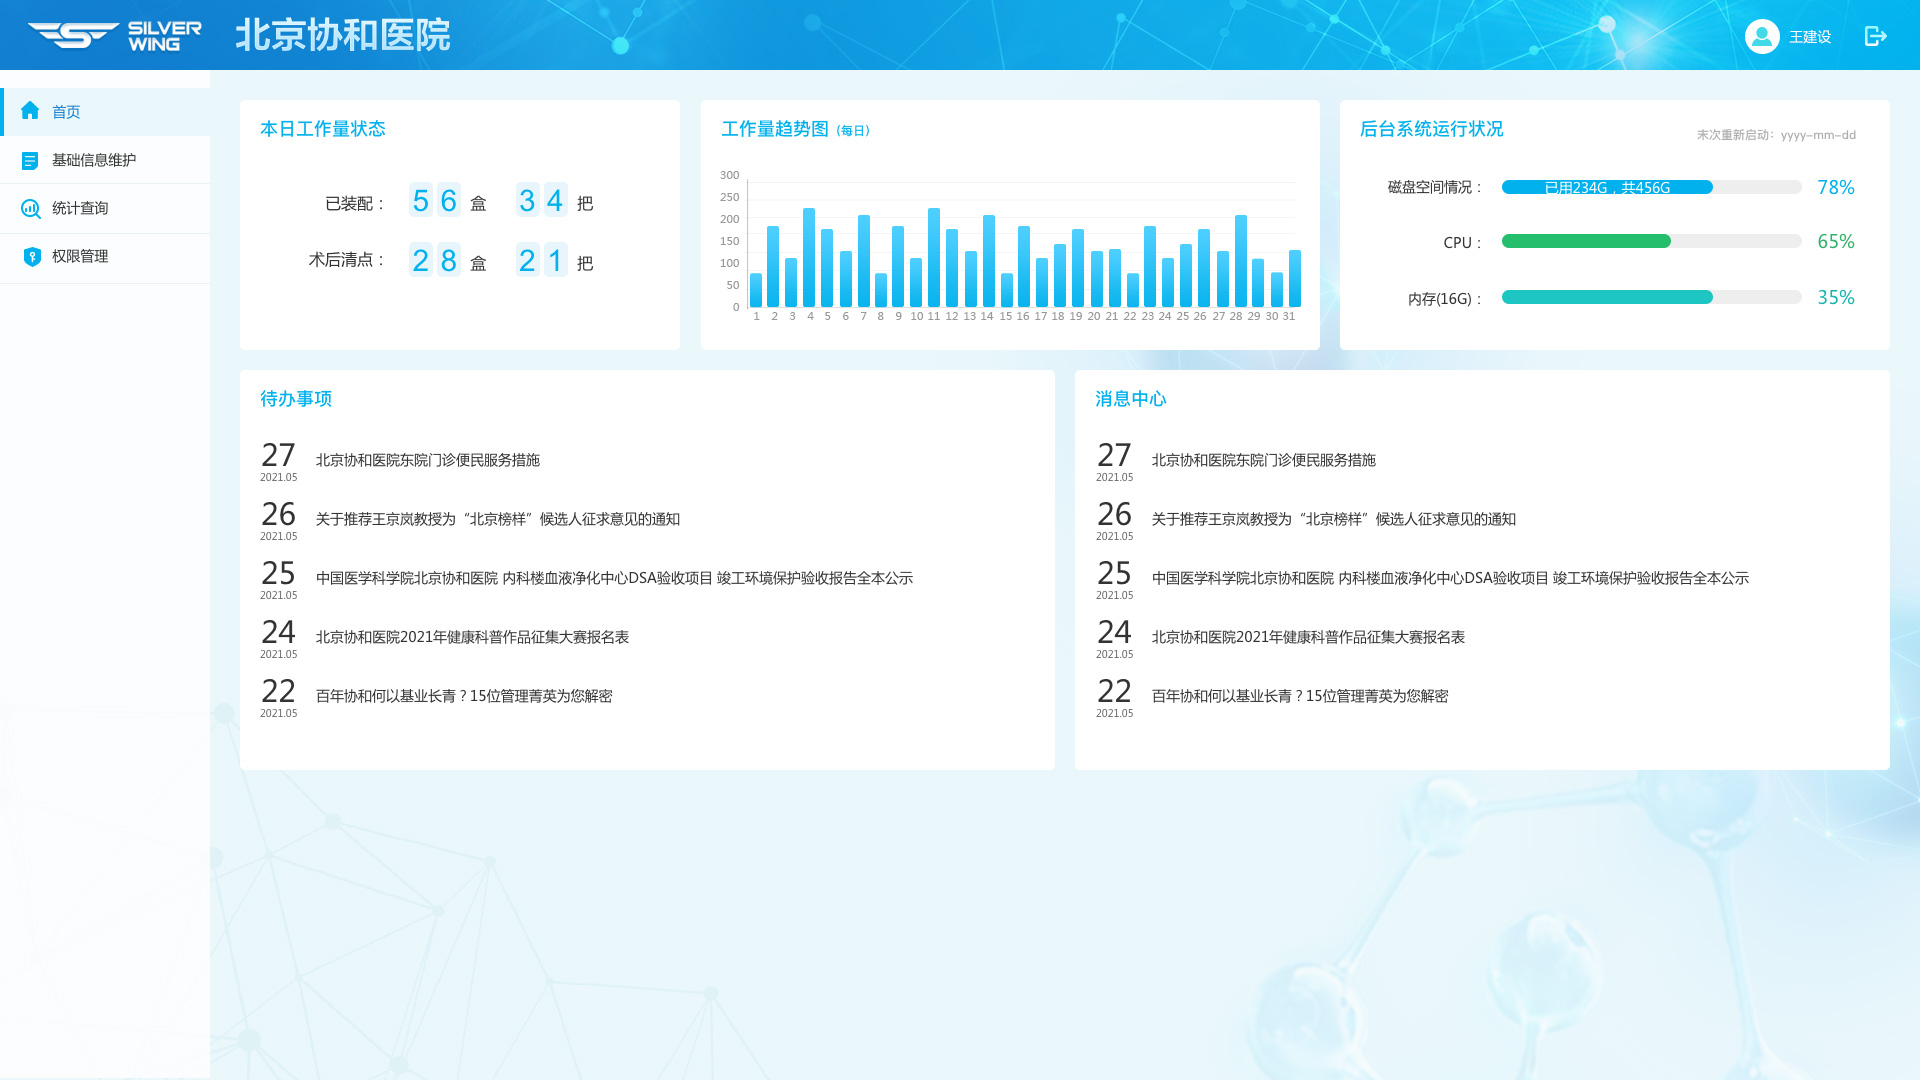1920x1080 pixels.
Task: Click the 基础信息维护 document icon
Action: [30, 160]
